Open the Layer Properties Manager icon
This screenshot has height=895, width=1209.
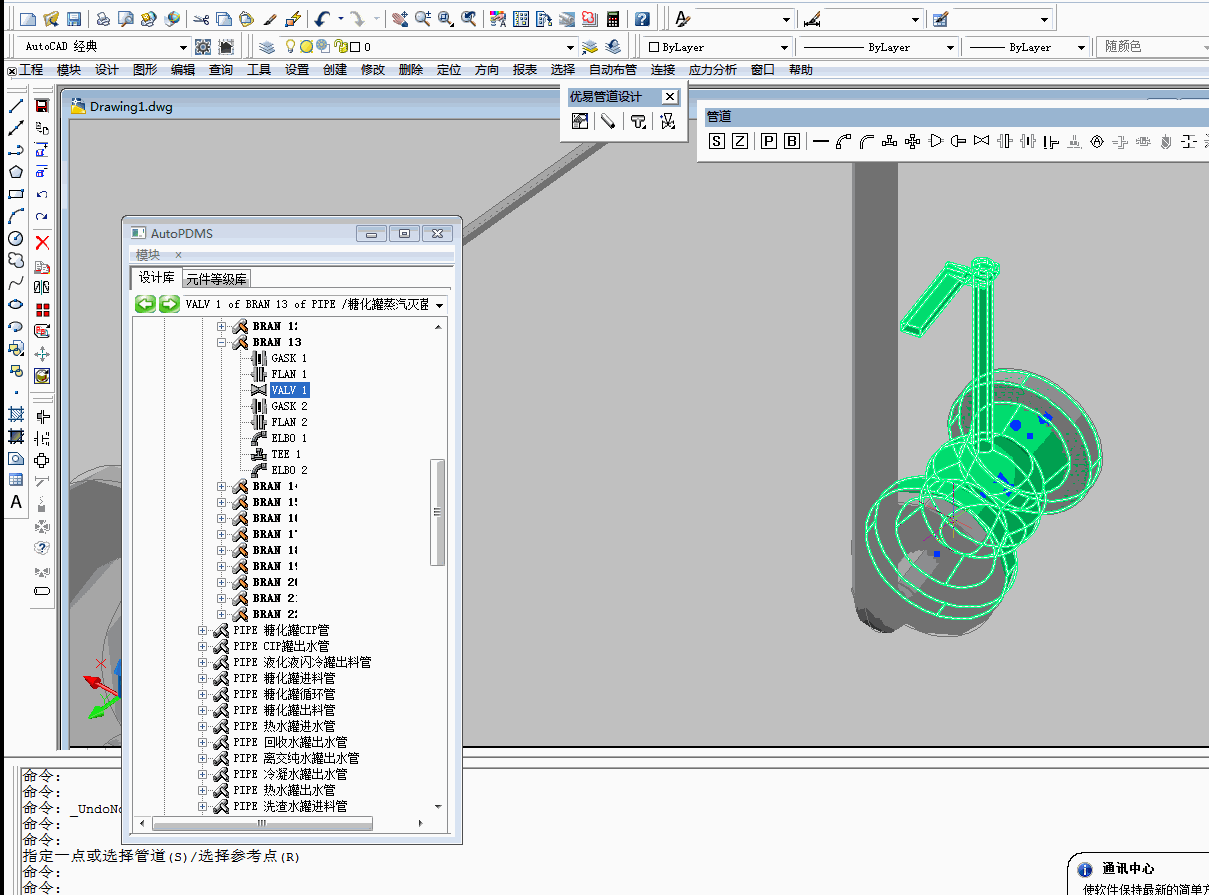[x=266, y=47]
